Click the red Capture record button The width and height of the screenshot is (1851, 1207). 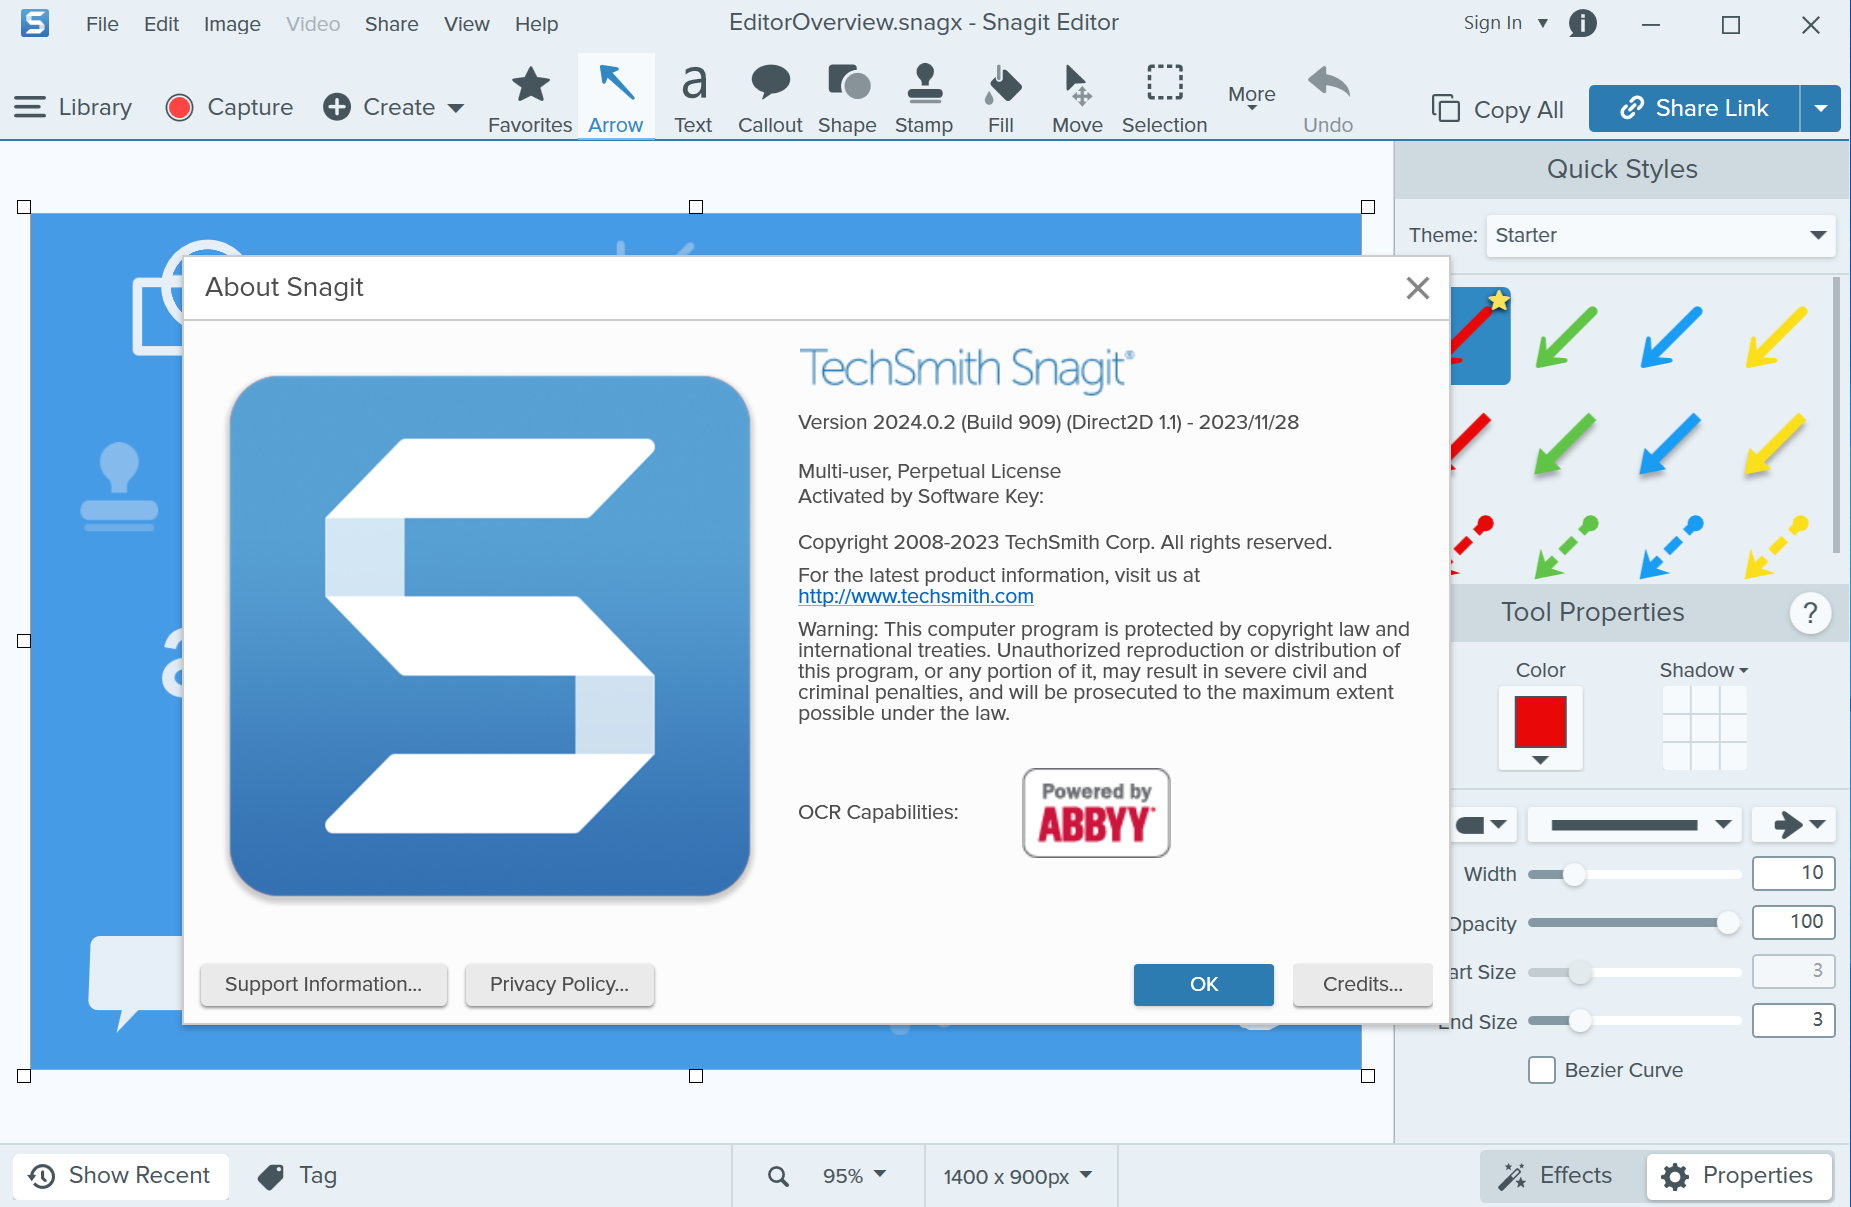click(x=179, y=107)
